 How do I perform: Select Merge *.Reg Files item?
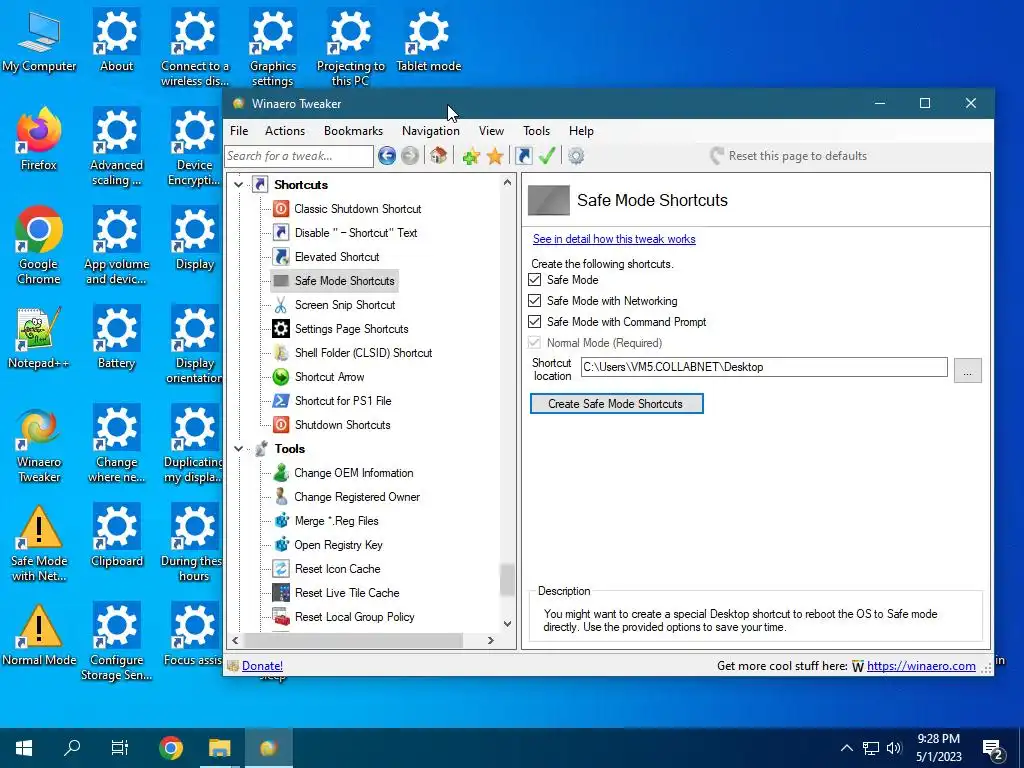tap(336, 521)
